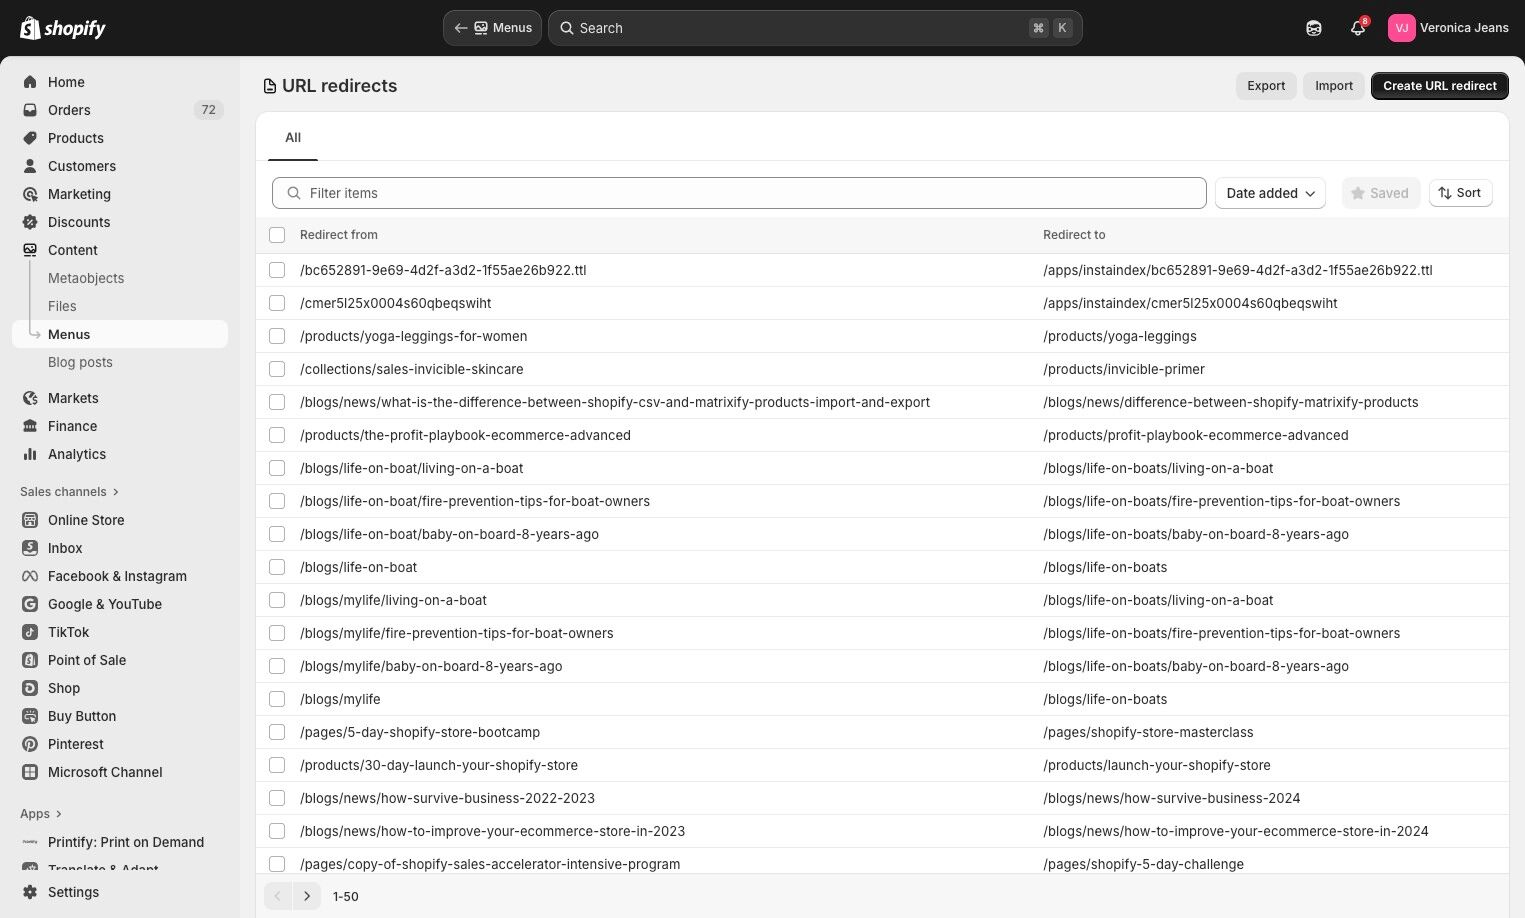1525x918 pixels.
Task: Open the Date added dropdown
Action: tap(1270, 193)
